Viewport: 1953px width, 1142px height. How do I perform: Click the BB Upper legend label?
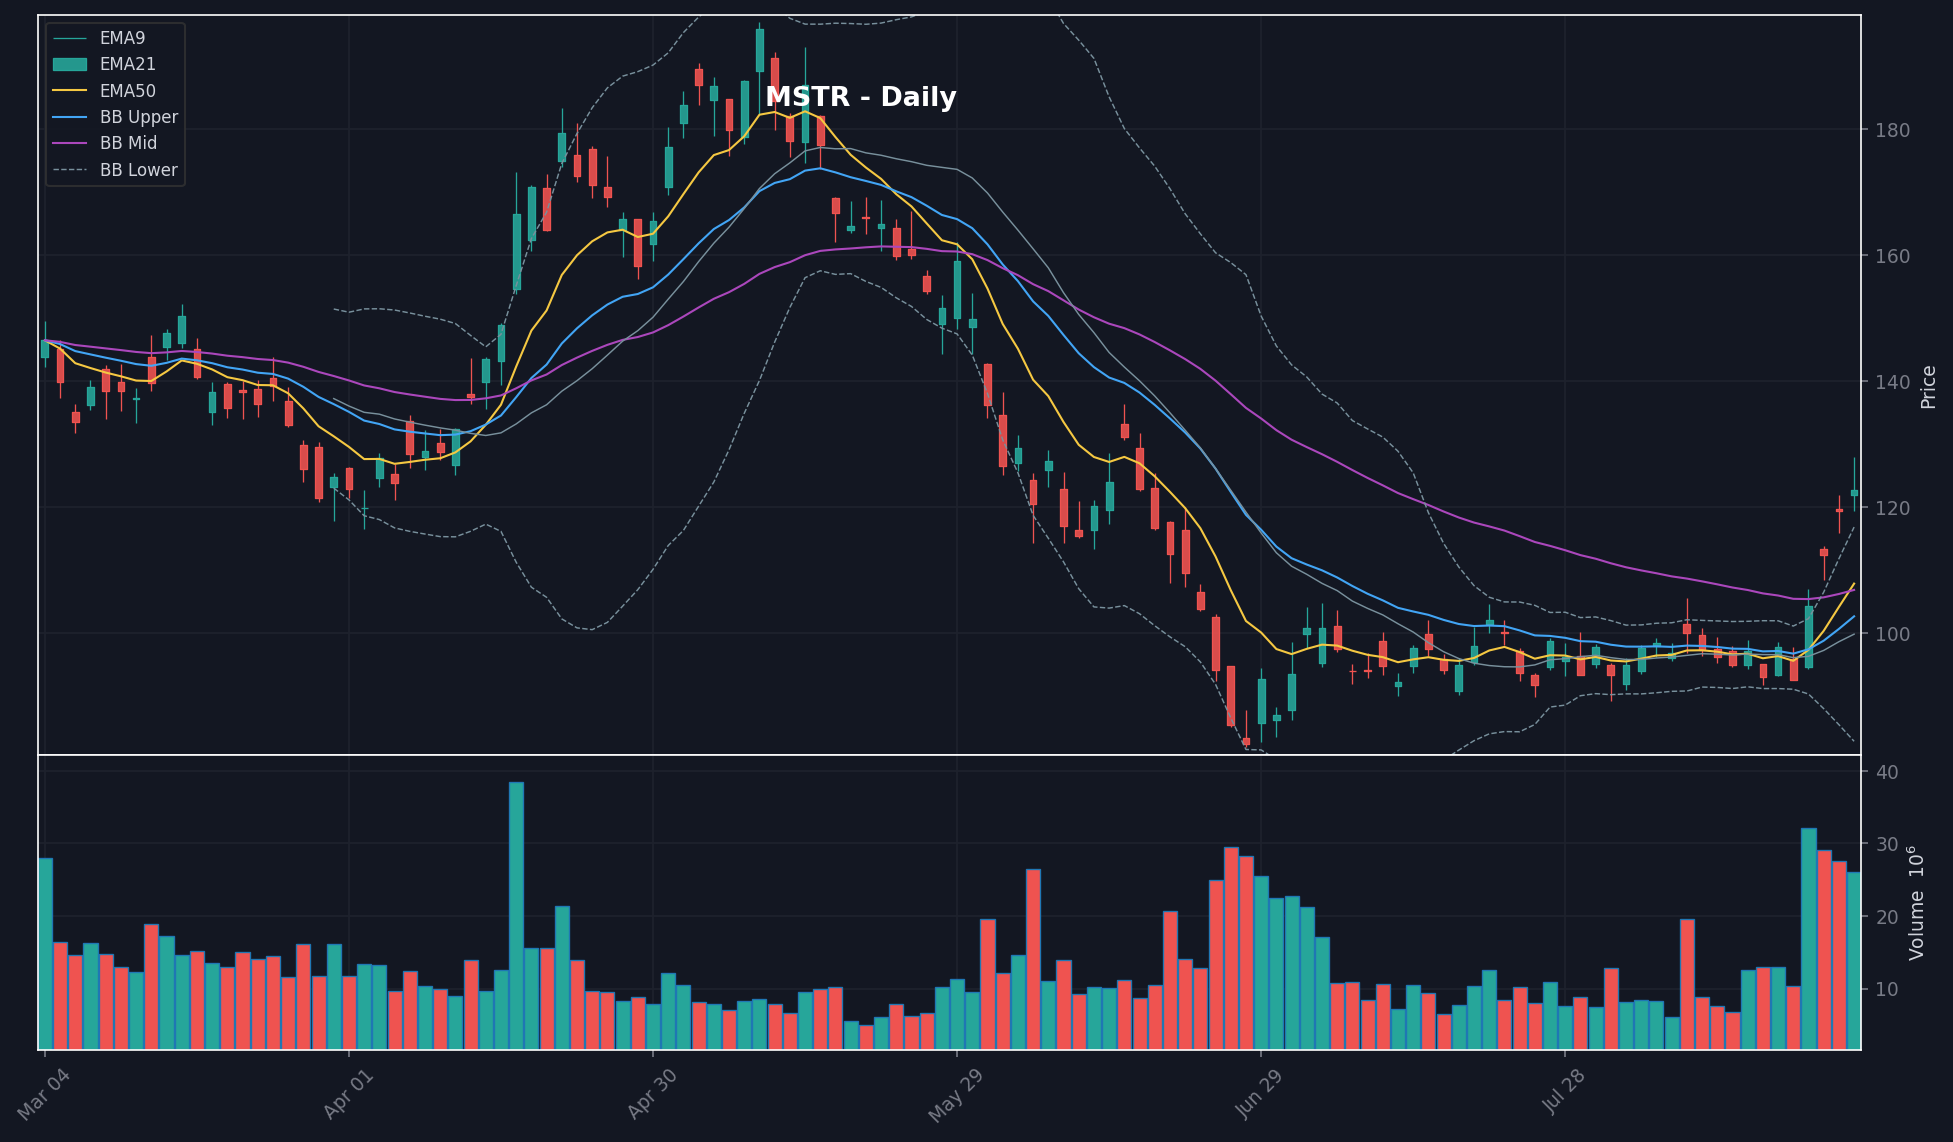tap(139, 117)
